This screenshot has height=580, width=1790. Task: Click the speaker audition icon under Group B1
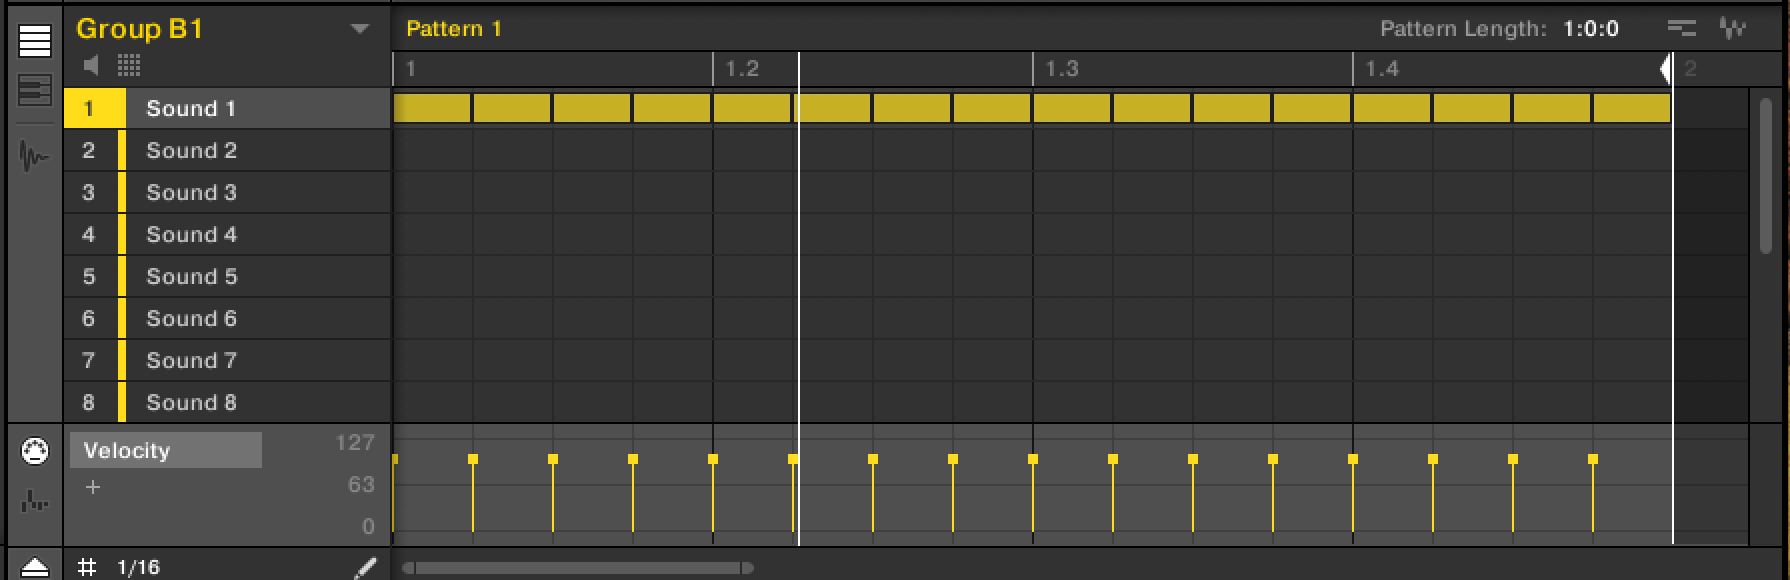(92, 66)
